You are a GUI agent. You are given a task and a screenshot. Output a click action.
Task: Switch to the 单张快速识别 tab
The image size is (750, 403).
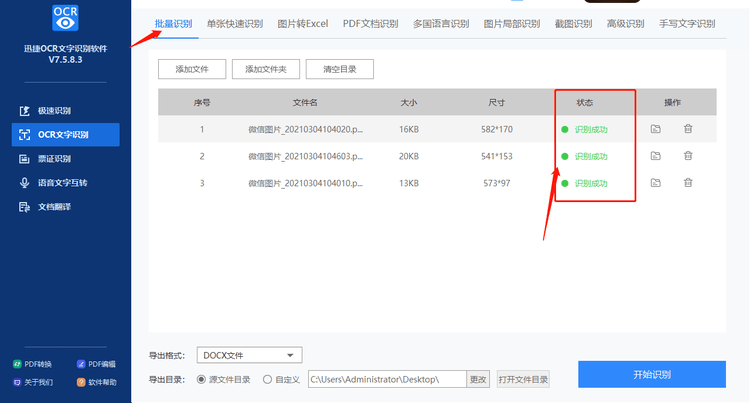[x=234, y=24]
